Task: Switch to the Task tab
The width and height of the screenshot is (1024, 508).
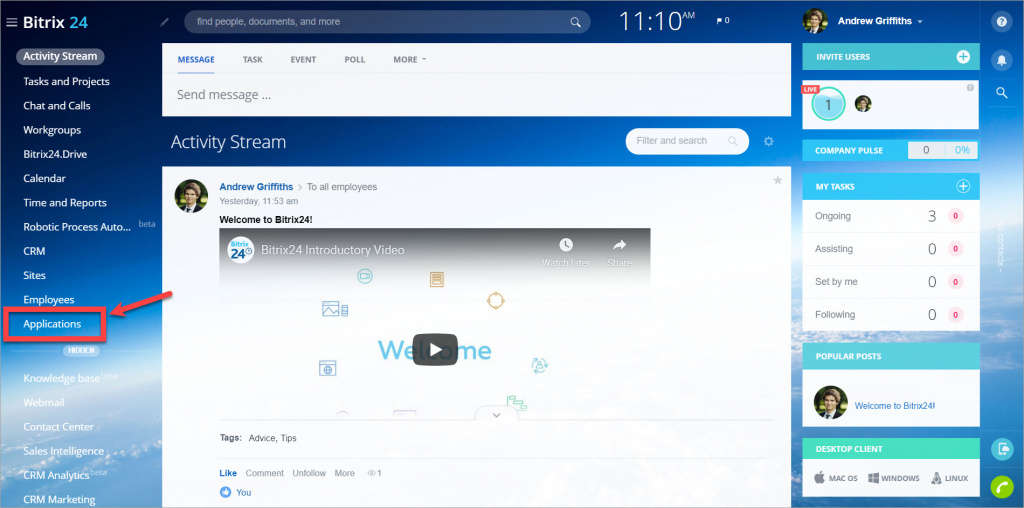Action: coord(253,59)
